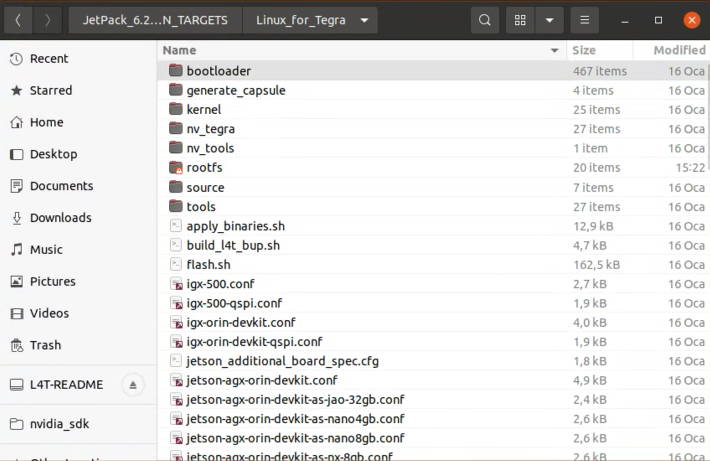The height and width of the screenshot is (461, 710).
Task: Switch to grid view icon
Action: coord(520,20)
